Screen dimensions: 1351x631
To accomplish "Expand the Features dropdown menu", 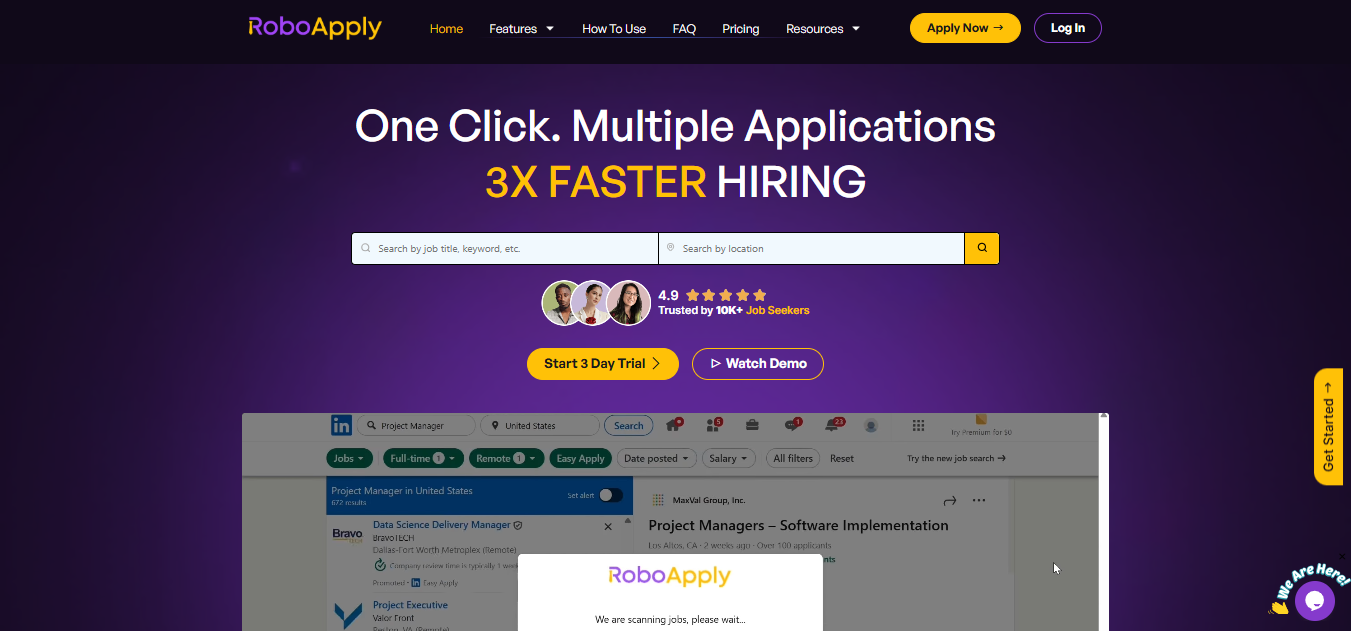I will point(521,29).
